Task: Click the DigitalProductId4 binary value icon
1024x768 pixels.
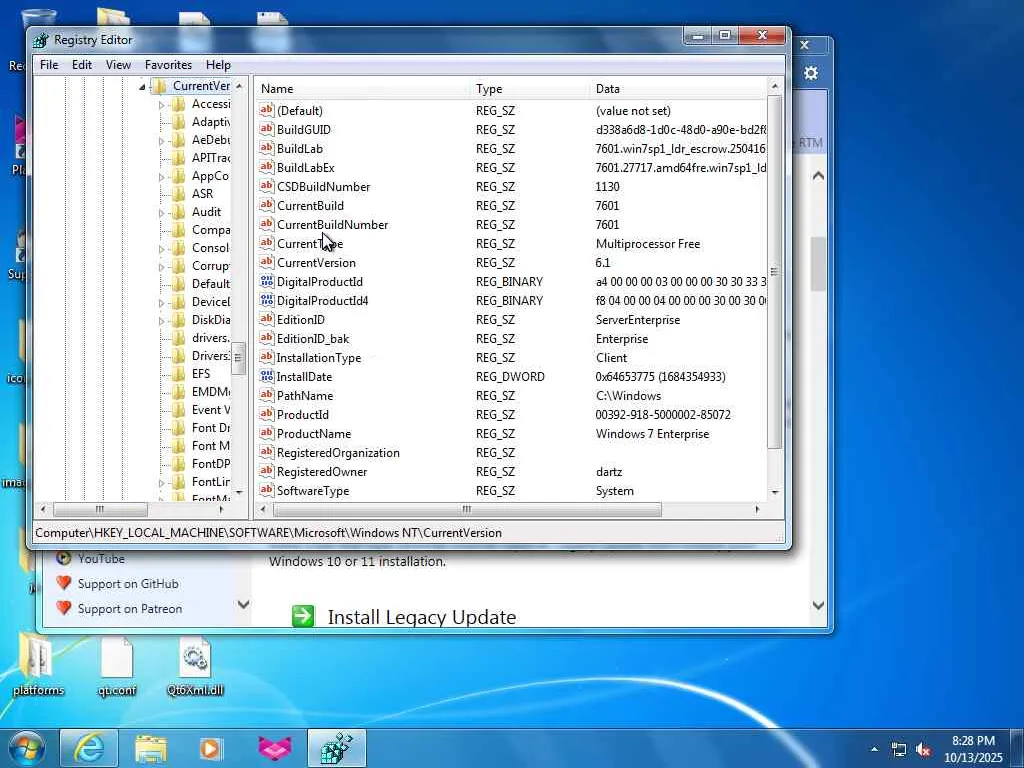Action: click(x=266, y=300)
